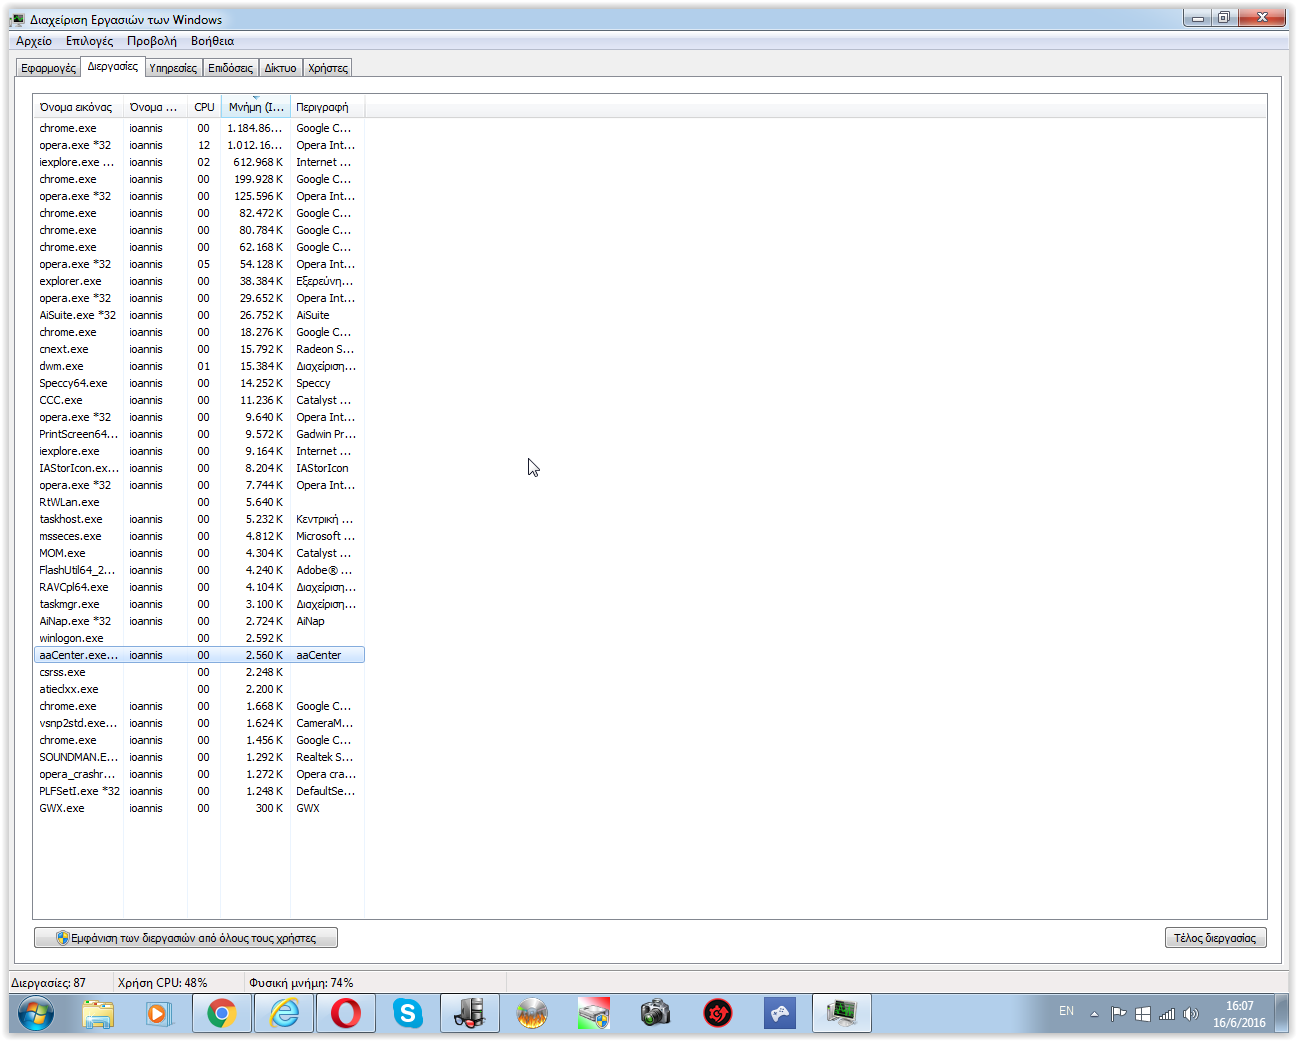Image resolution: width=1297 pixels, height=1041 pixels.
Task: Select the IAStorIcon process row
Action: pyautogui.click(x=199, y=468)
